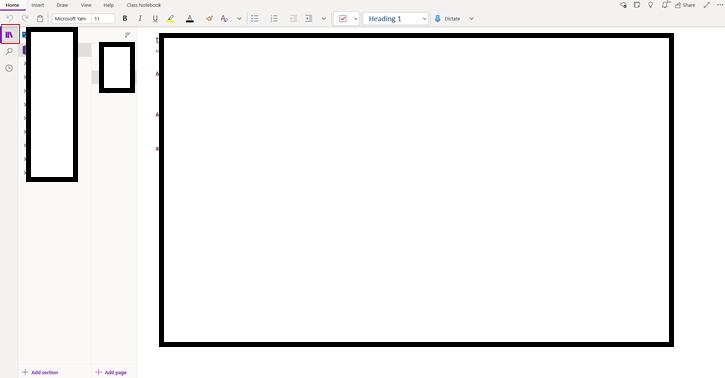Apply yellow text highlight color

(x=171, y=18)
